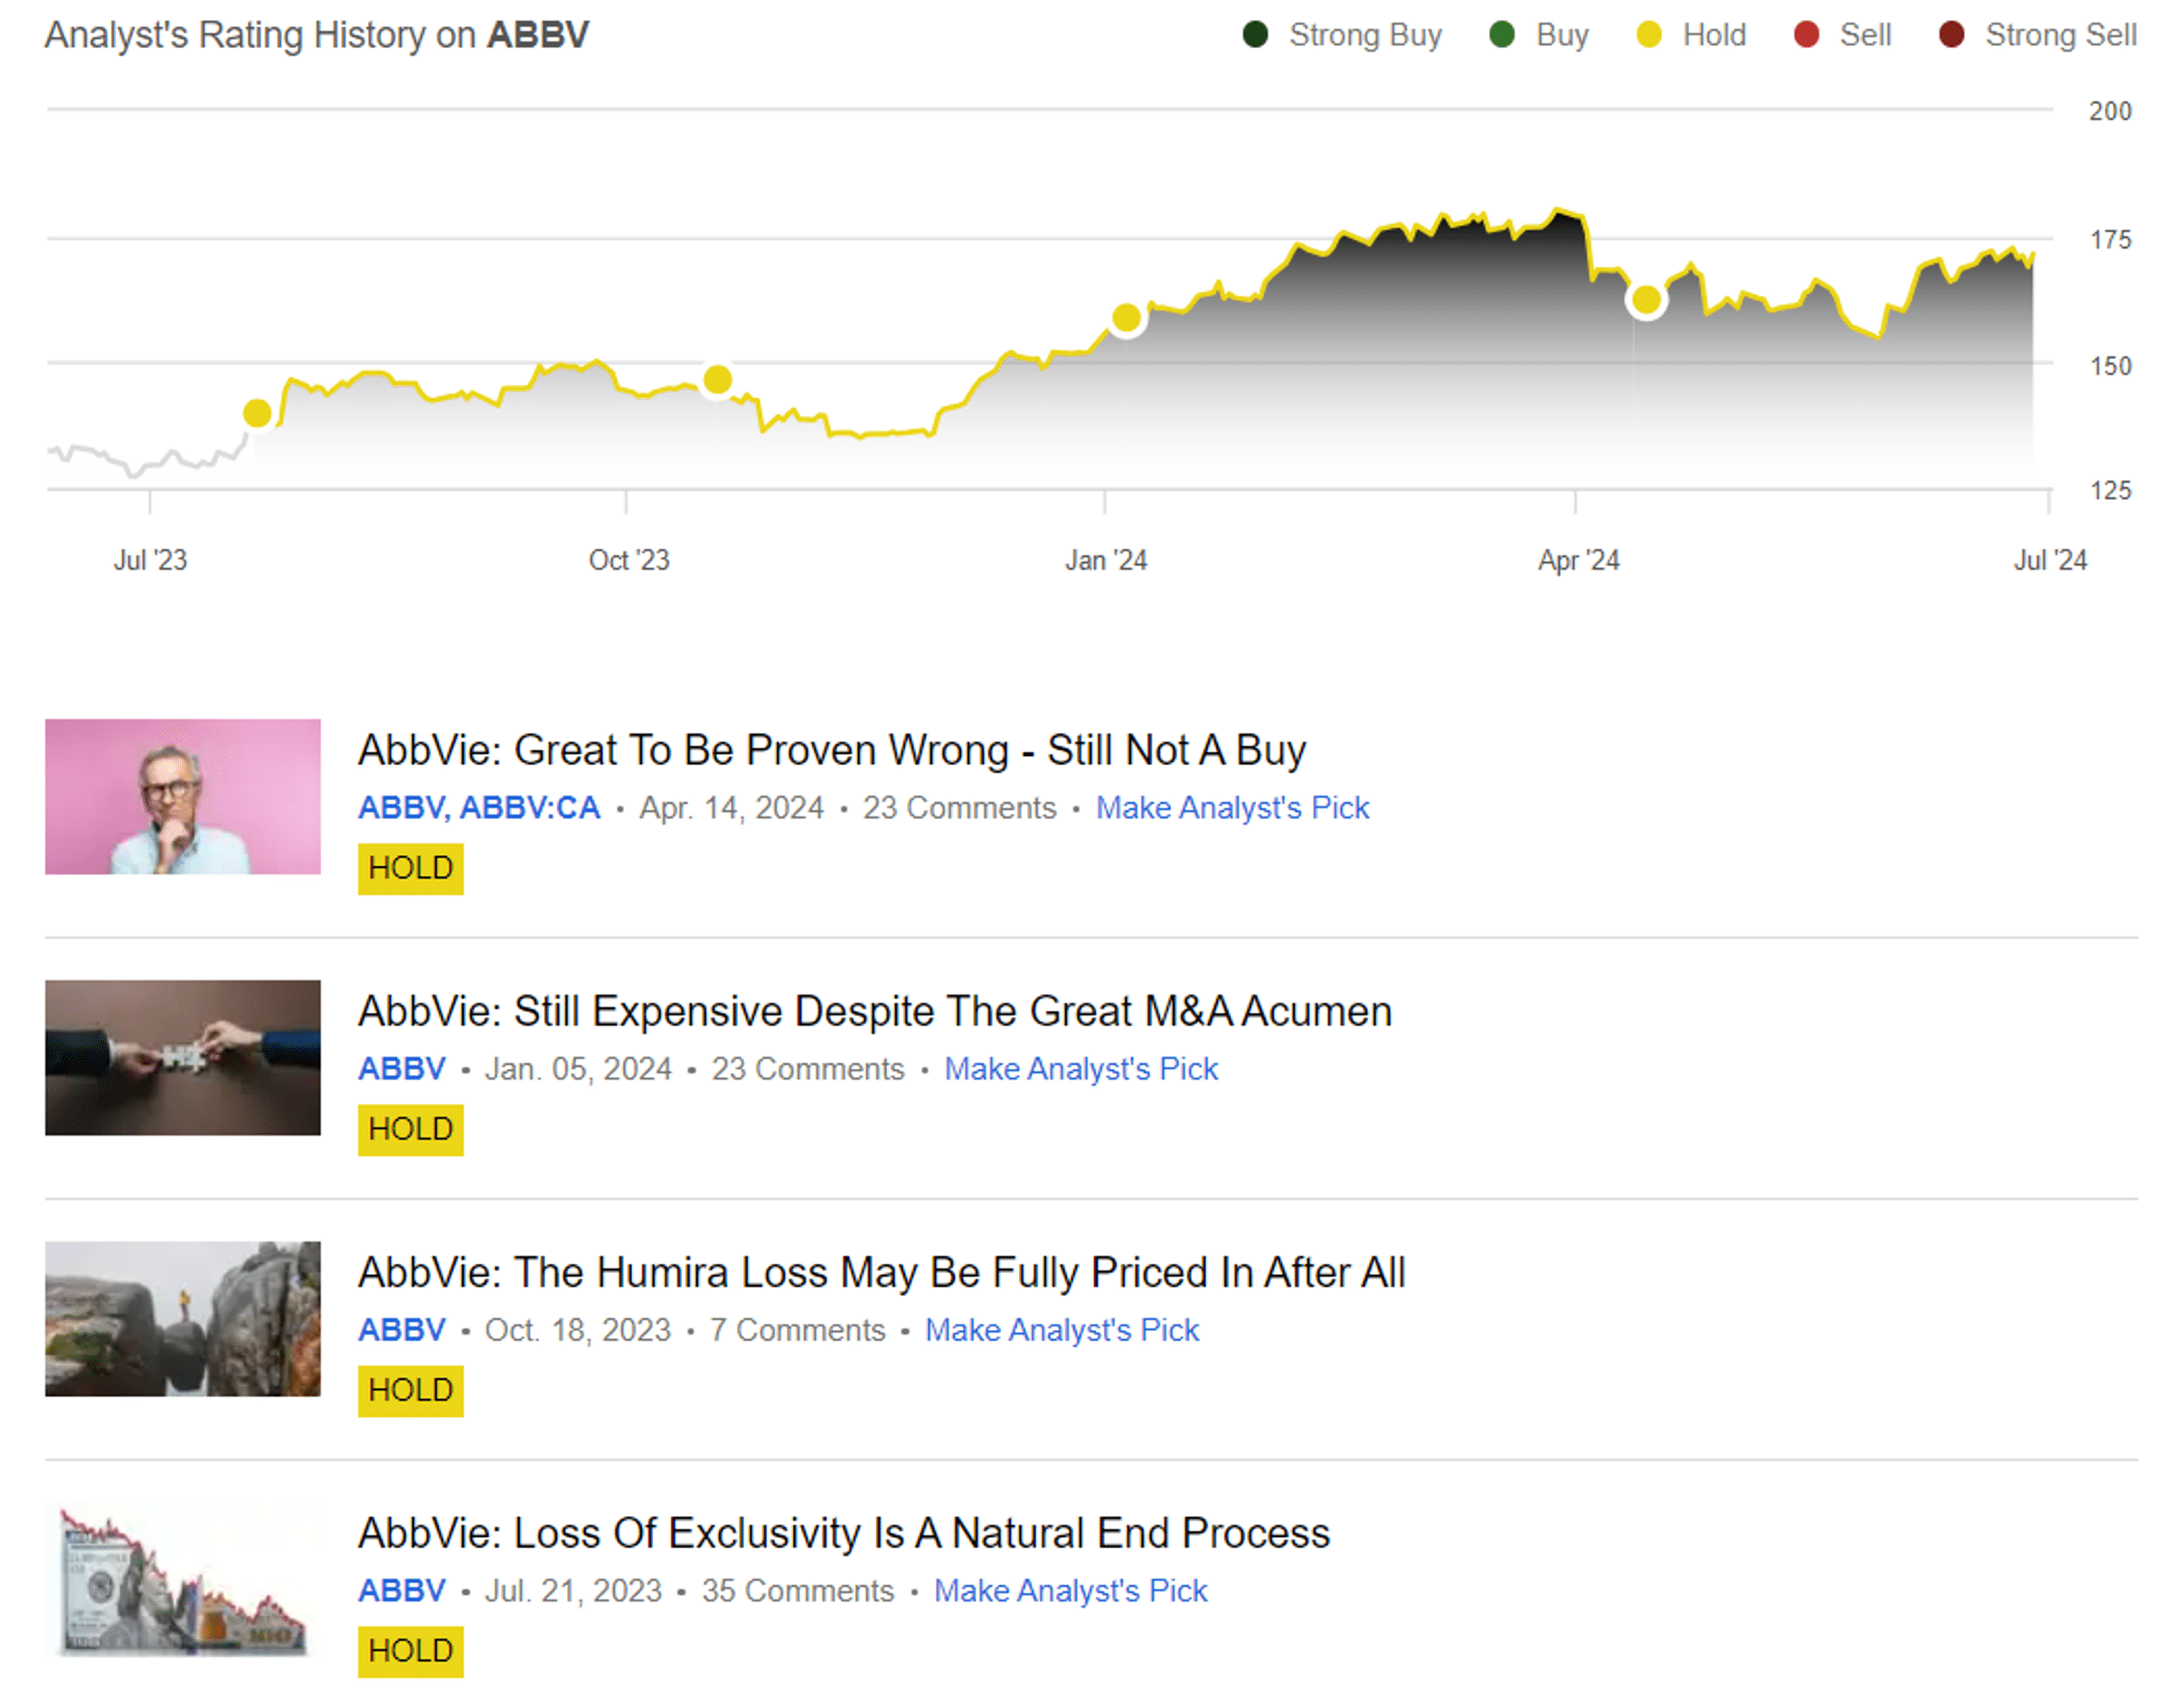Select the July 2023 hold rating marker

tap(257, 413)
